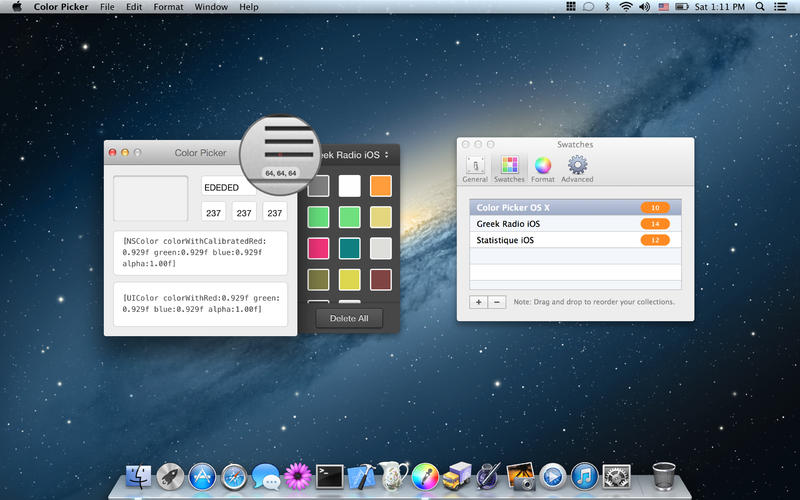Click the Wi-Fi status icon
Screen dimensions: 800x500
626,7
